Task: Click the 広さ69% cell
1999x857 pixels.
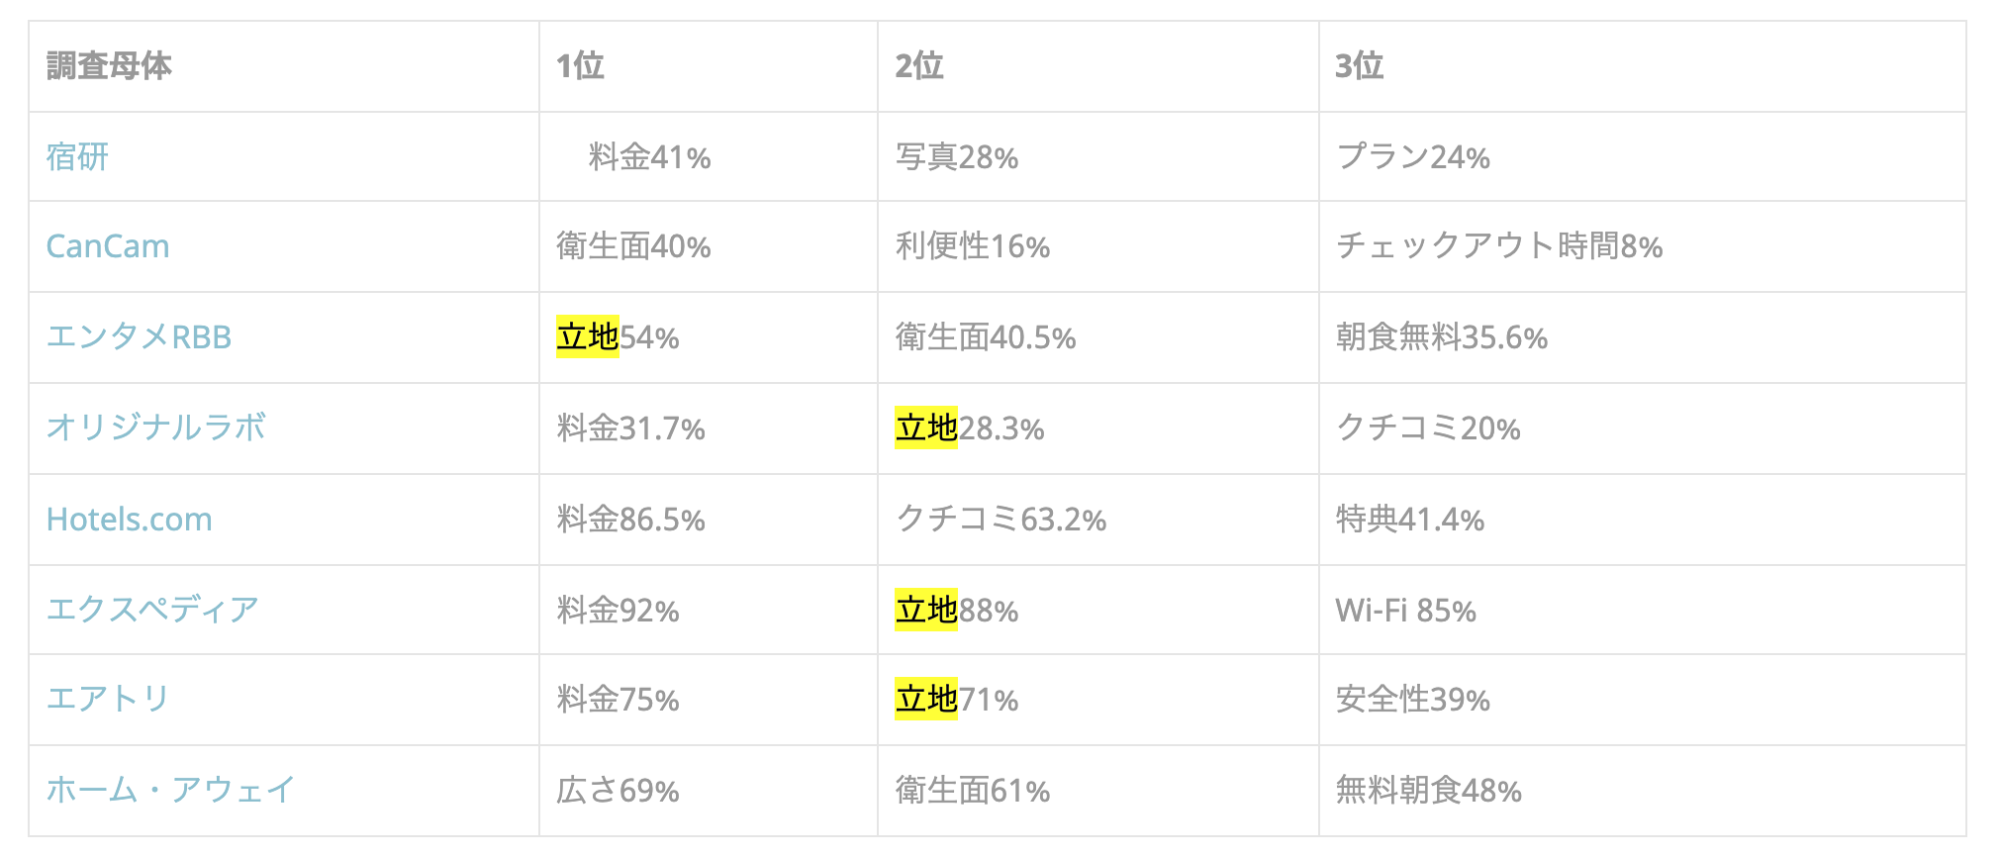Action: coord(618,790)
